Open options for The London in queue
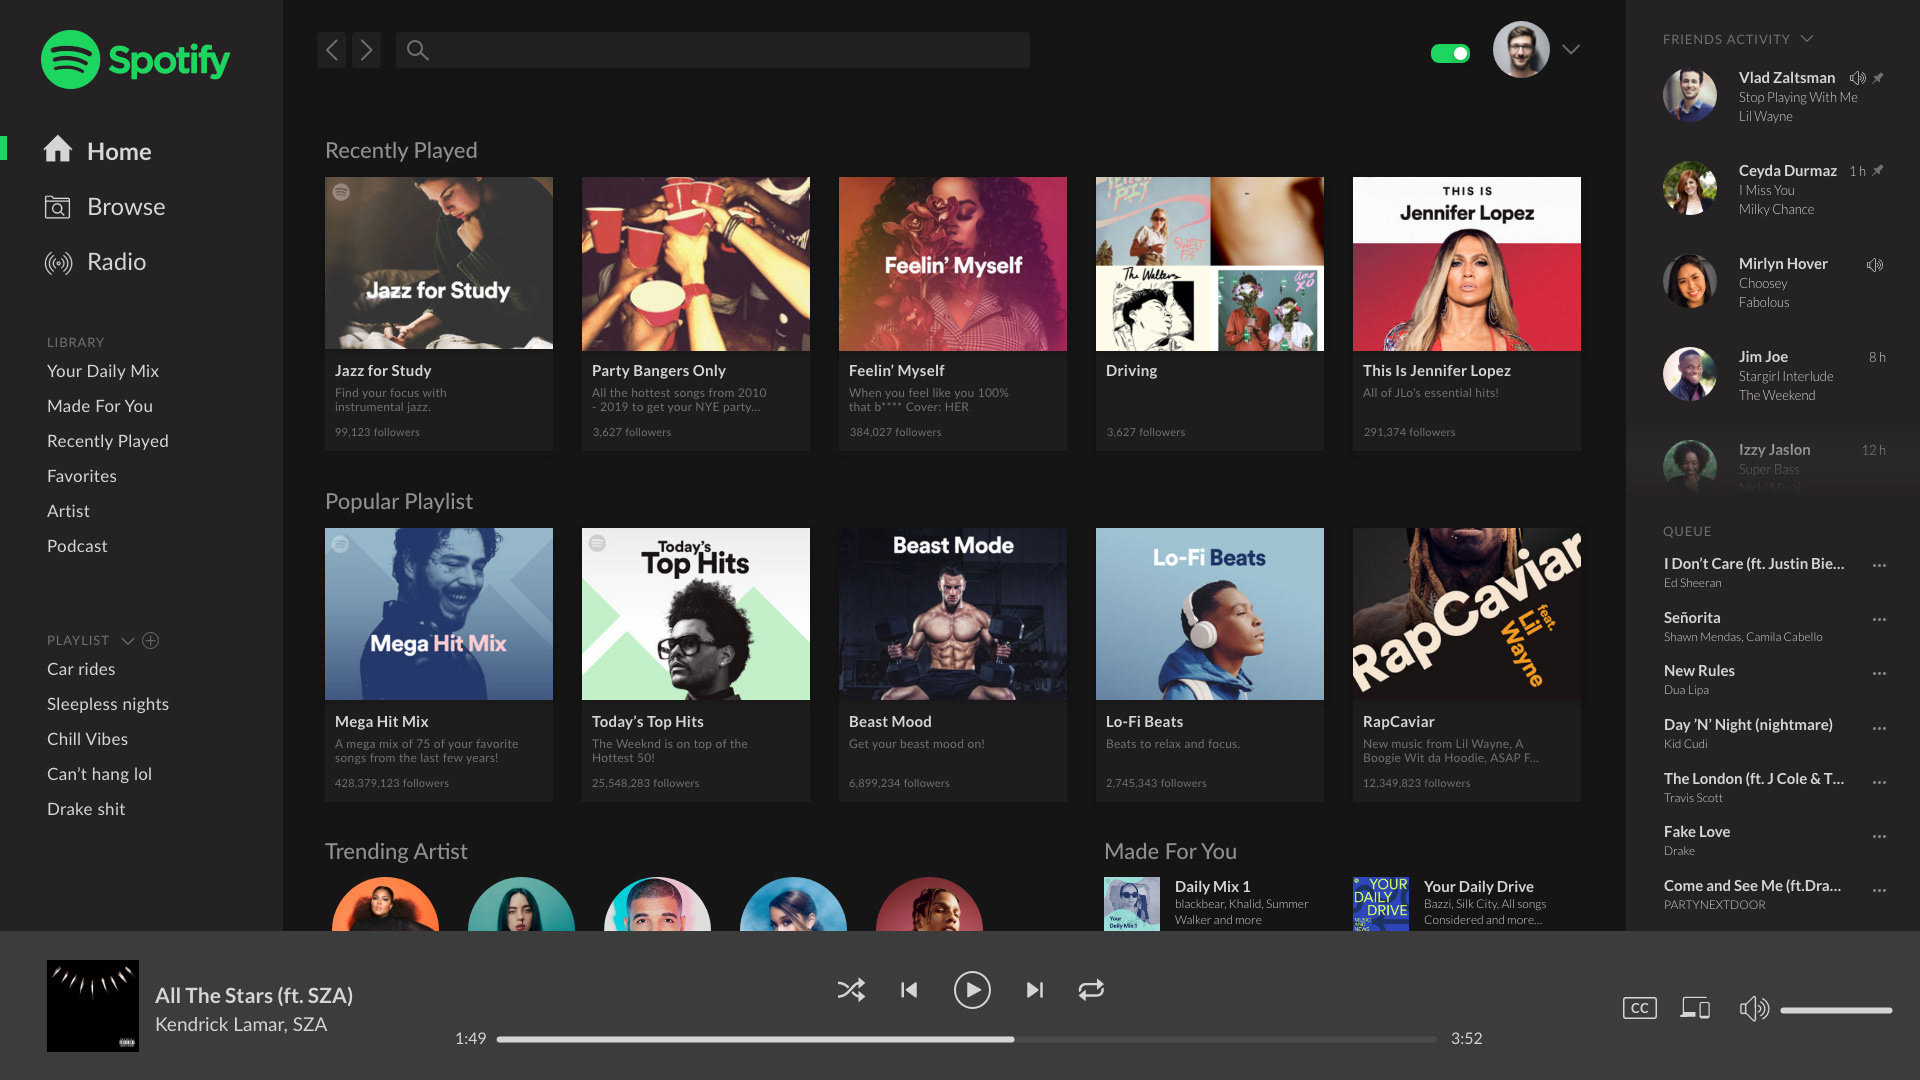 [x=1879, y=782]
